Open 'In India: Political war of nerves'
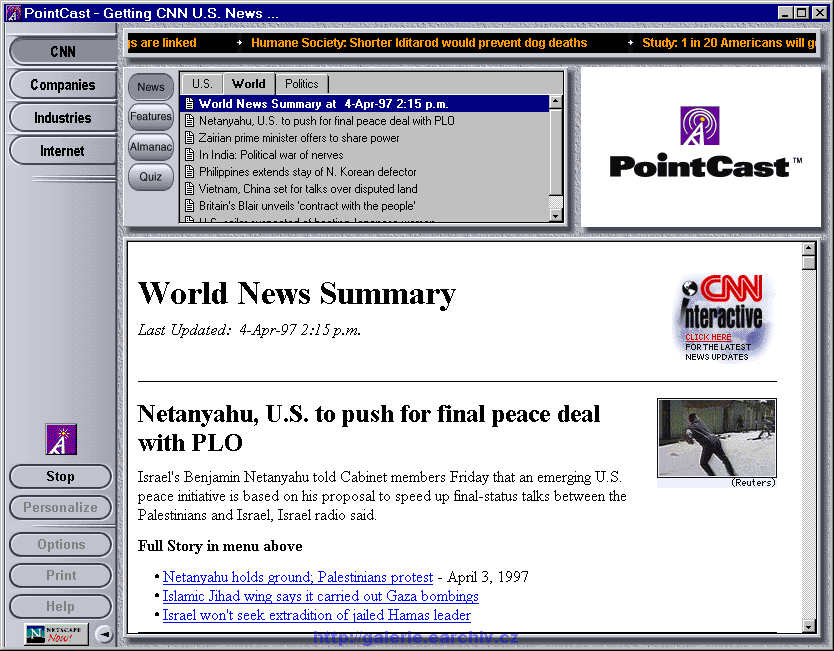Image resolution: width=834 pixels, height=651 pixels. (x=364, y=155)
